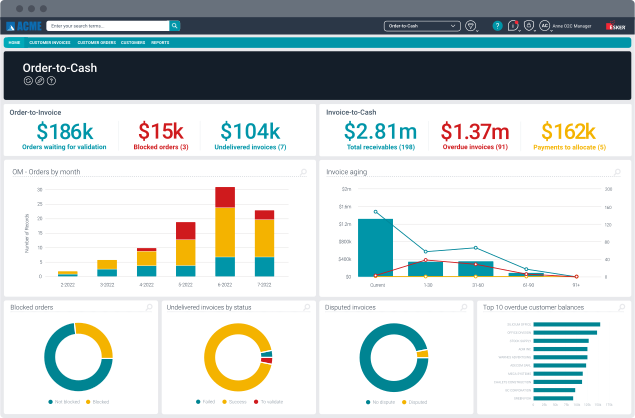Screen dimensions: 635x418
Task: Click the magnifier on Disputed invoices panel
Action: 460,308
